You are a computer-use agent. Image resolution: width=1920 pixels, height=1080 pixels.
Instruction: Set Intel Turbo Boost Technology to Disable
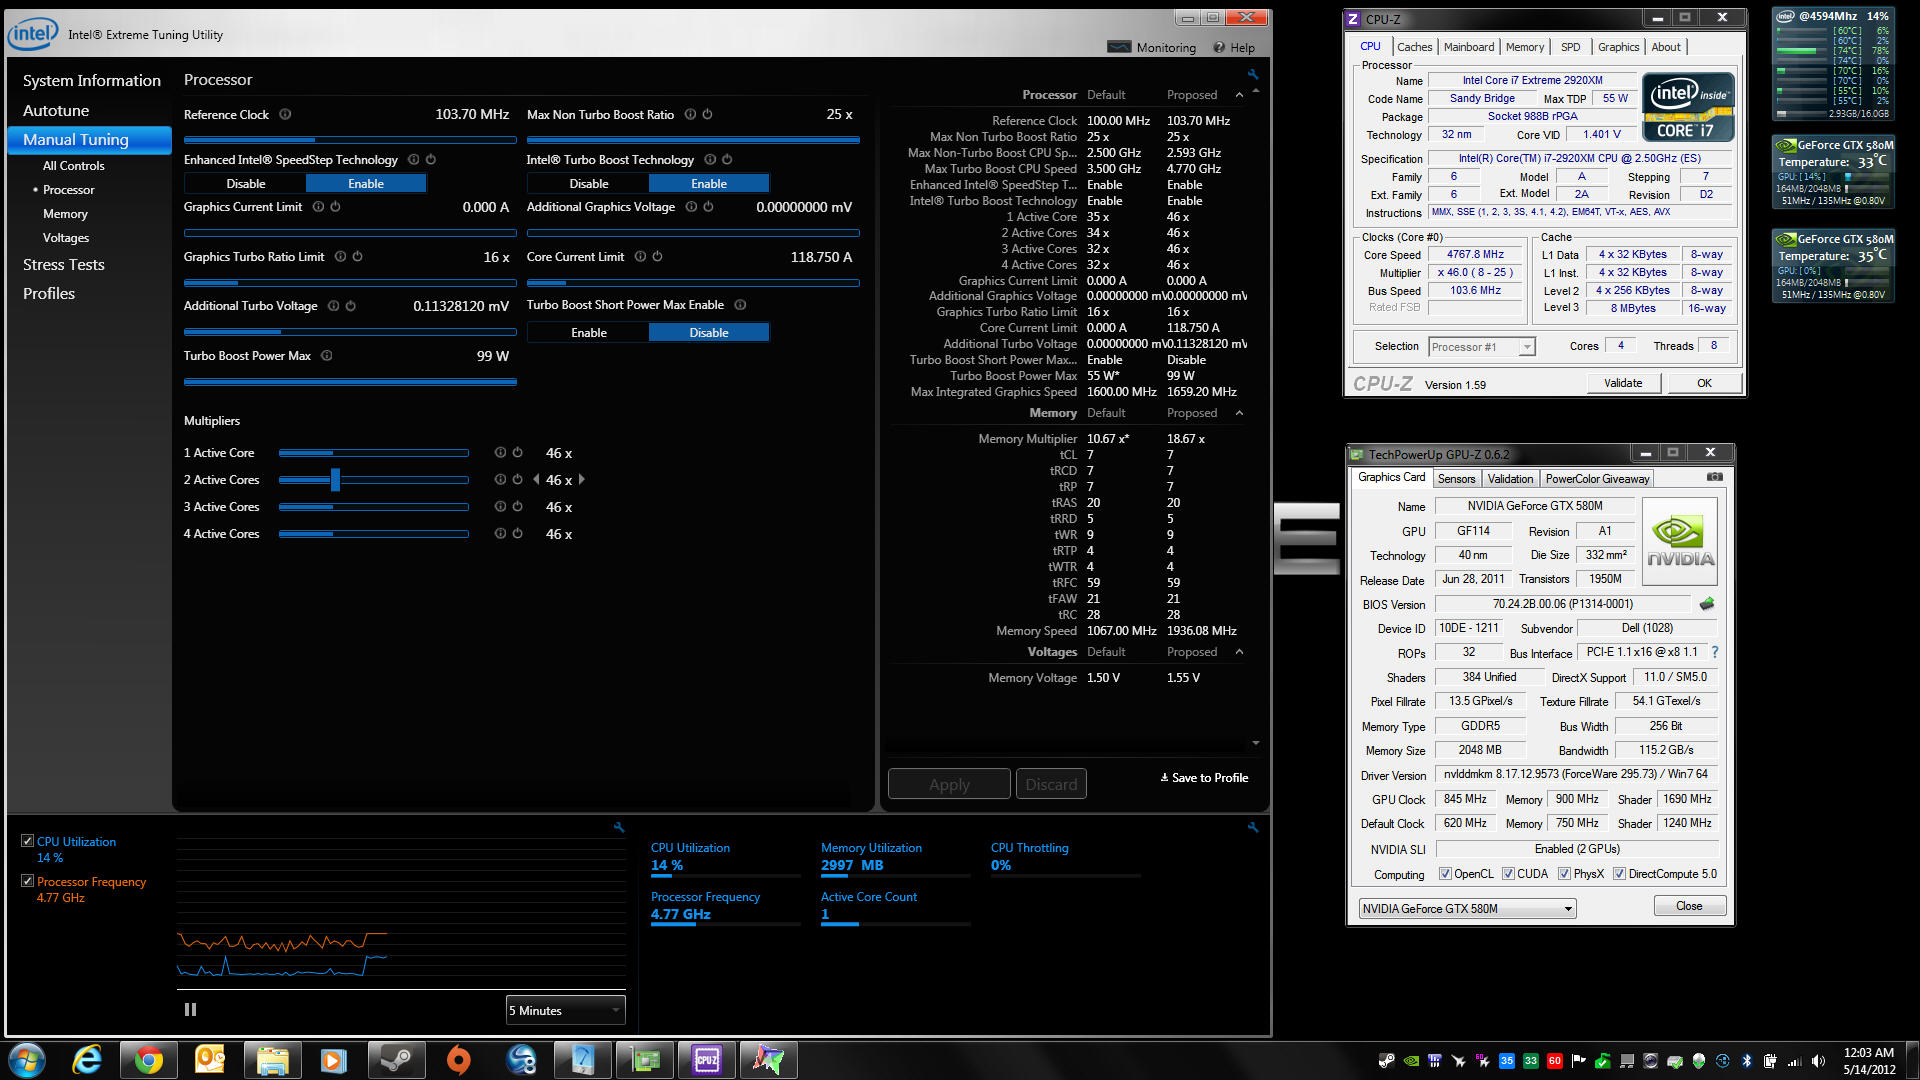point(588,184)
